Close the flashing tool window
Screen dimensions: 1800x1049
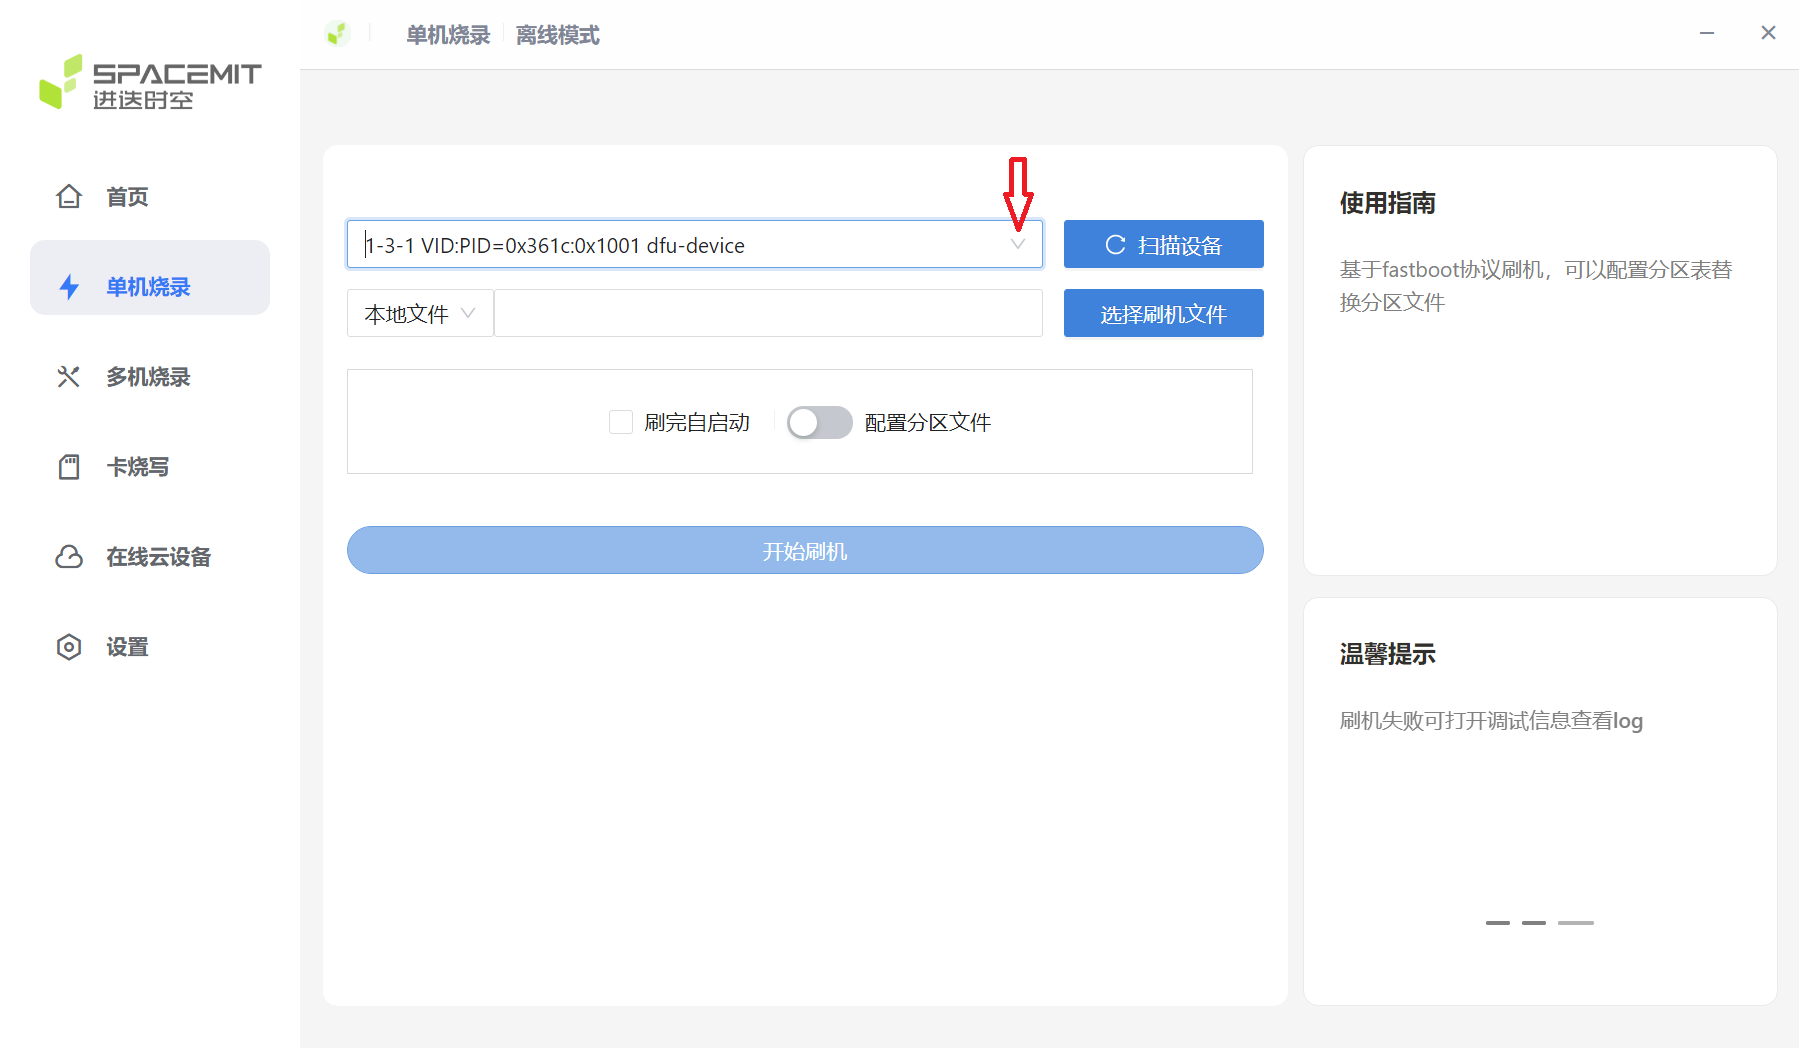[1768, 33]
